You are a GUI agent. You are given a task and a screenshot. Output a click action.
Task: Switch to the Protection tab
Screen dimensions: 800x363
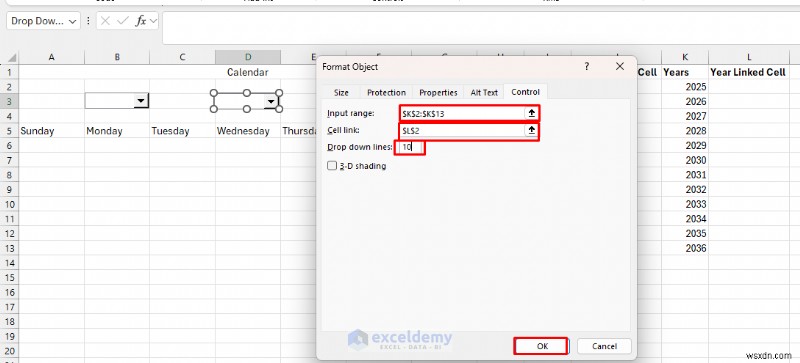pyautogui.click(x=386, y=92)
